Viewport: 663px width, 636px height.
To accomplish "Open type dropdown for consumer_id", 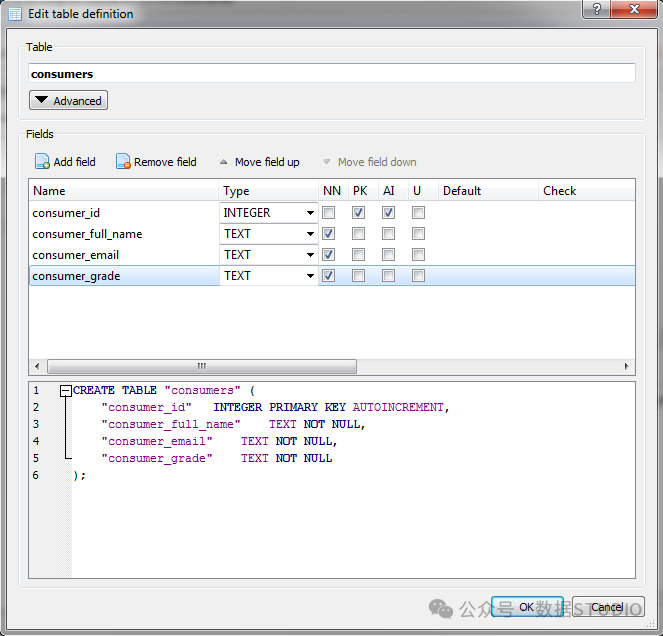I will pos(310,213).
